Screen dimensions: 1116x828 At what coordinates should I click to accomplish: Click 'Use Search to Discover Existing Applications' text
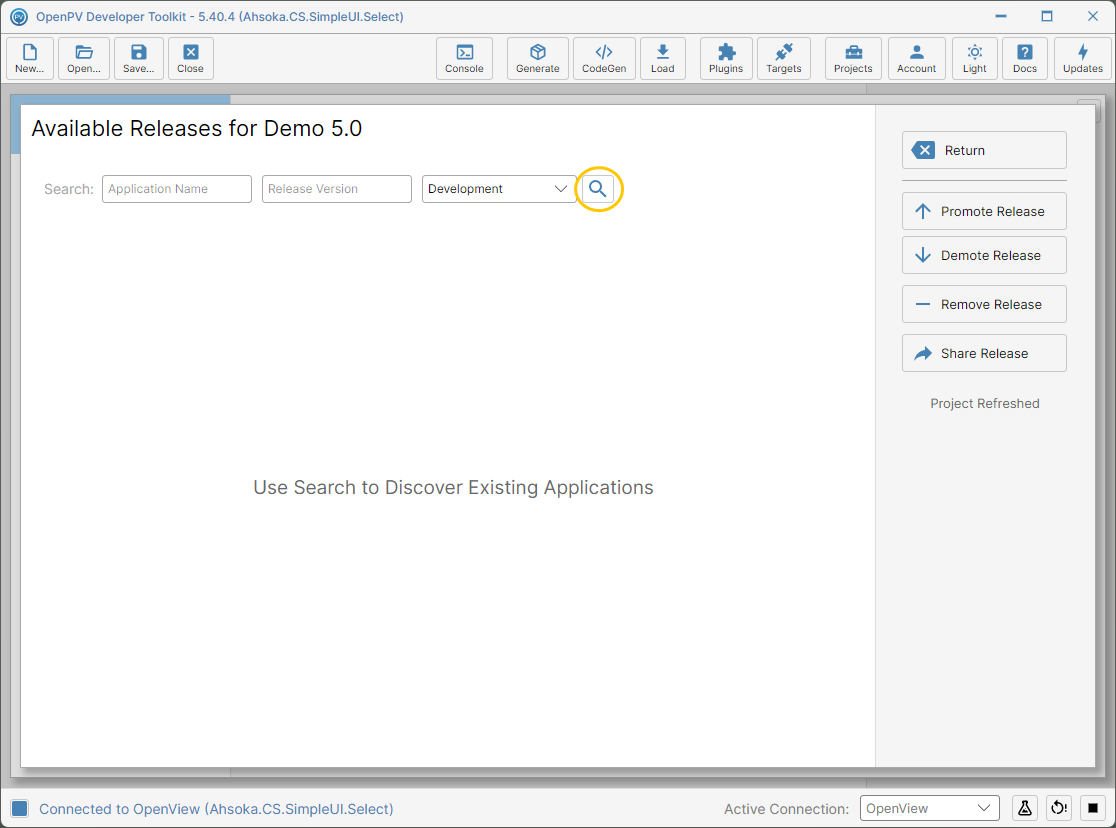[453, 488]
